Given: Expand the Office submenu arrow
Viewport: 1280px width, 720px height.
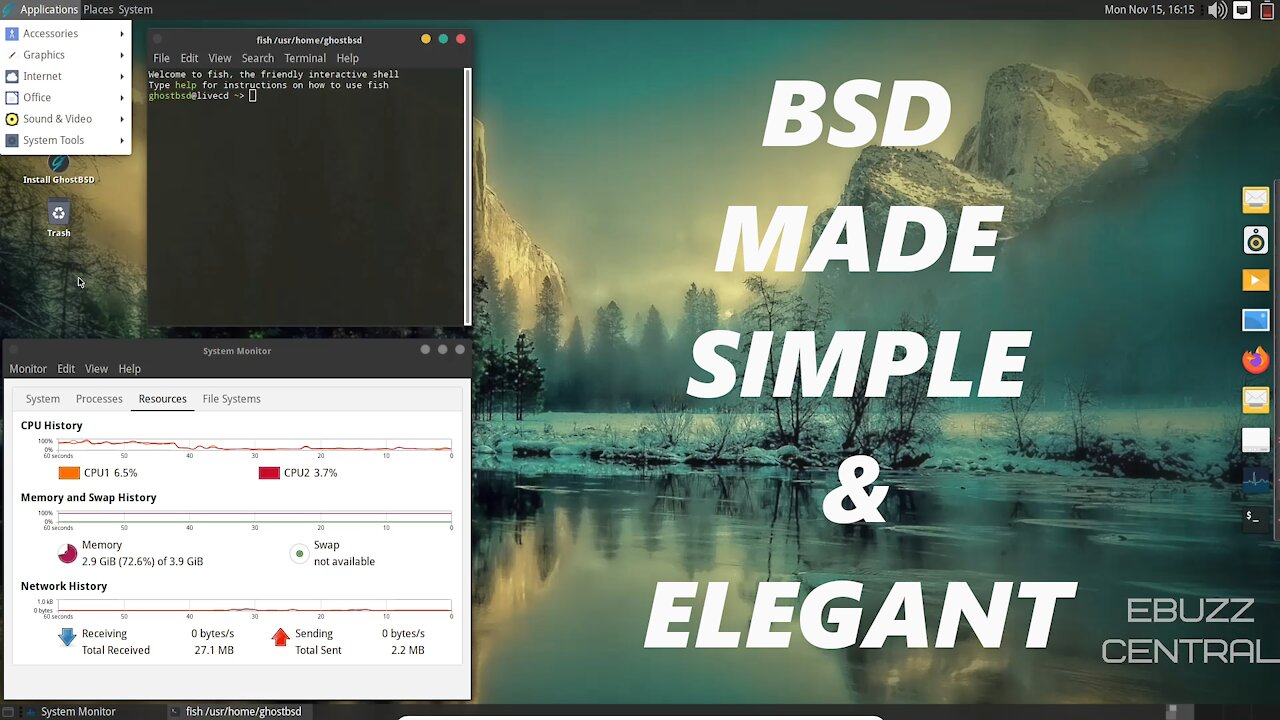Looking at the screenshot, I should point(122,98).
